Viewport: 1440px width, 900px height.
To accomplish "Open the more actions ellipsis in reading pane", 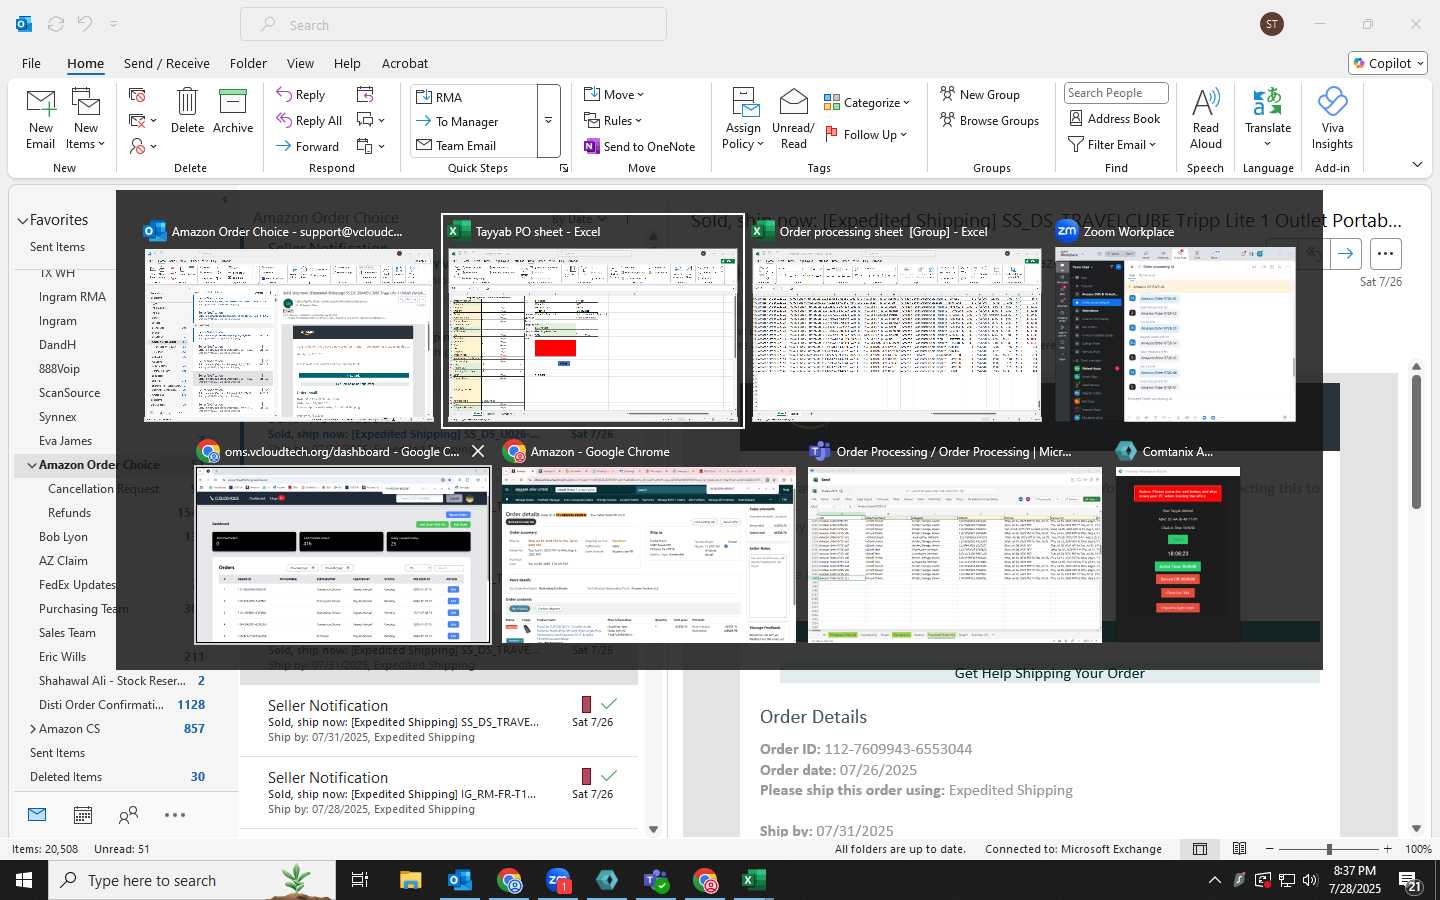I will coord(1385,253).
